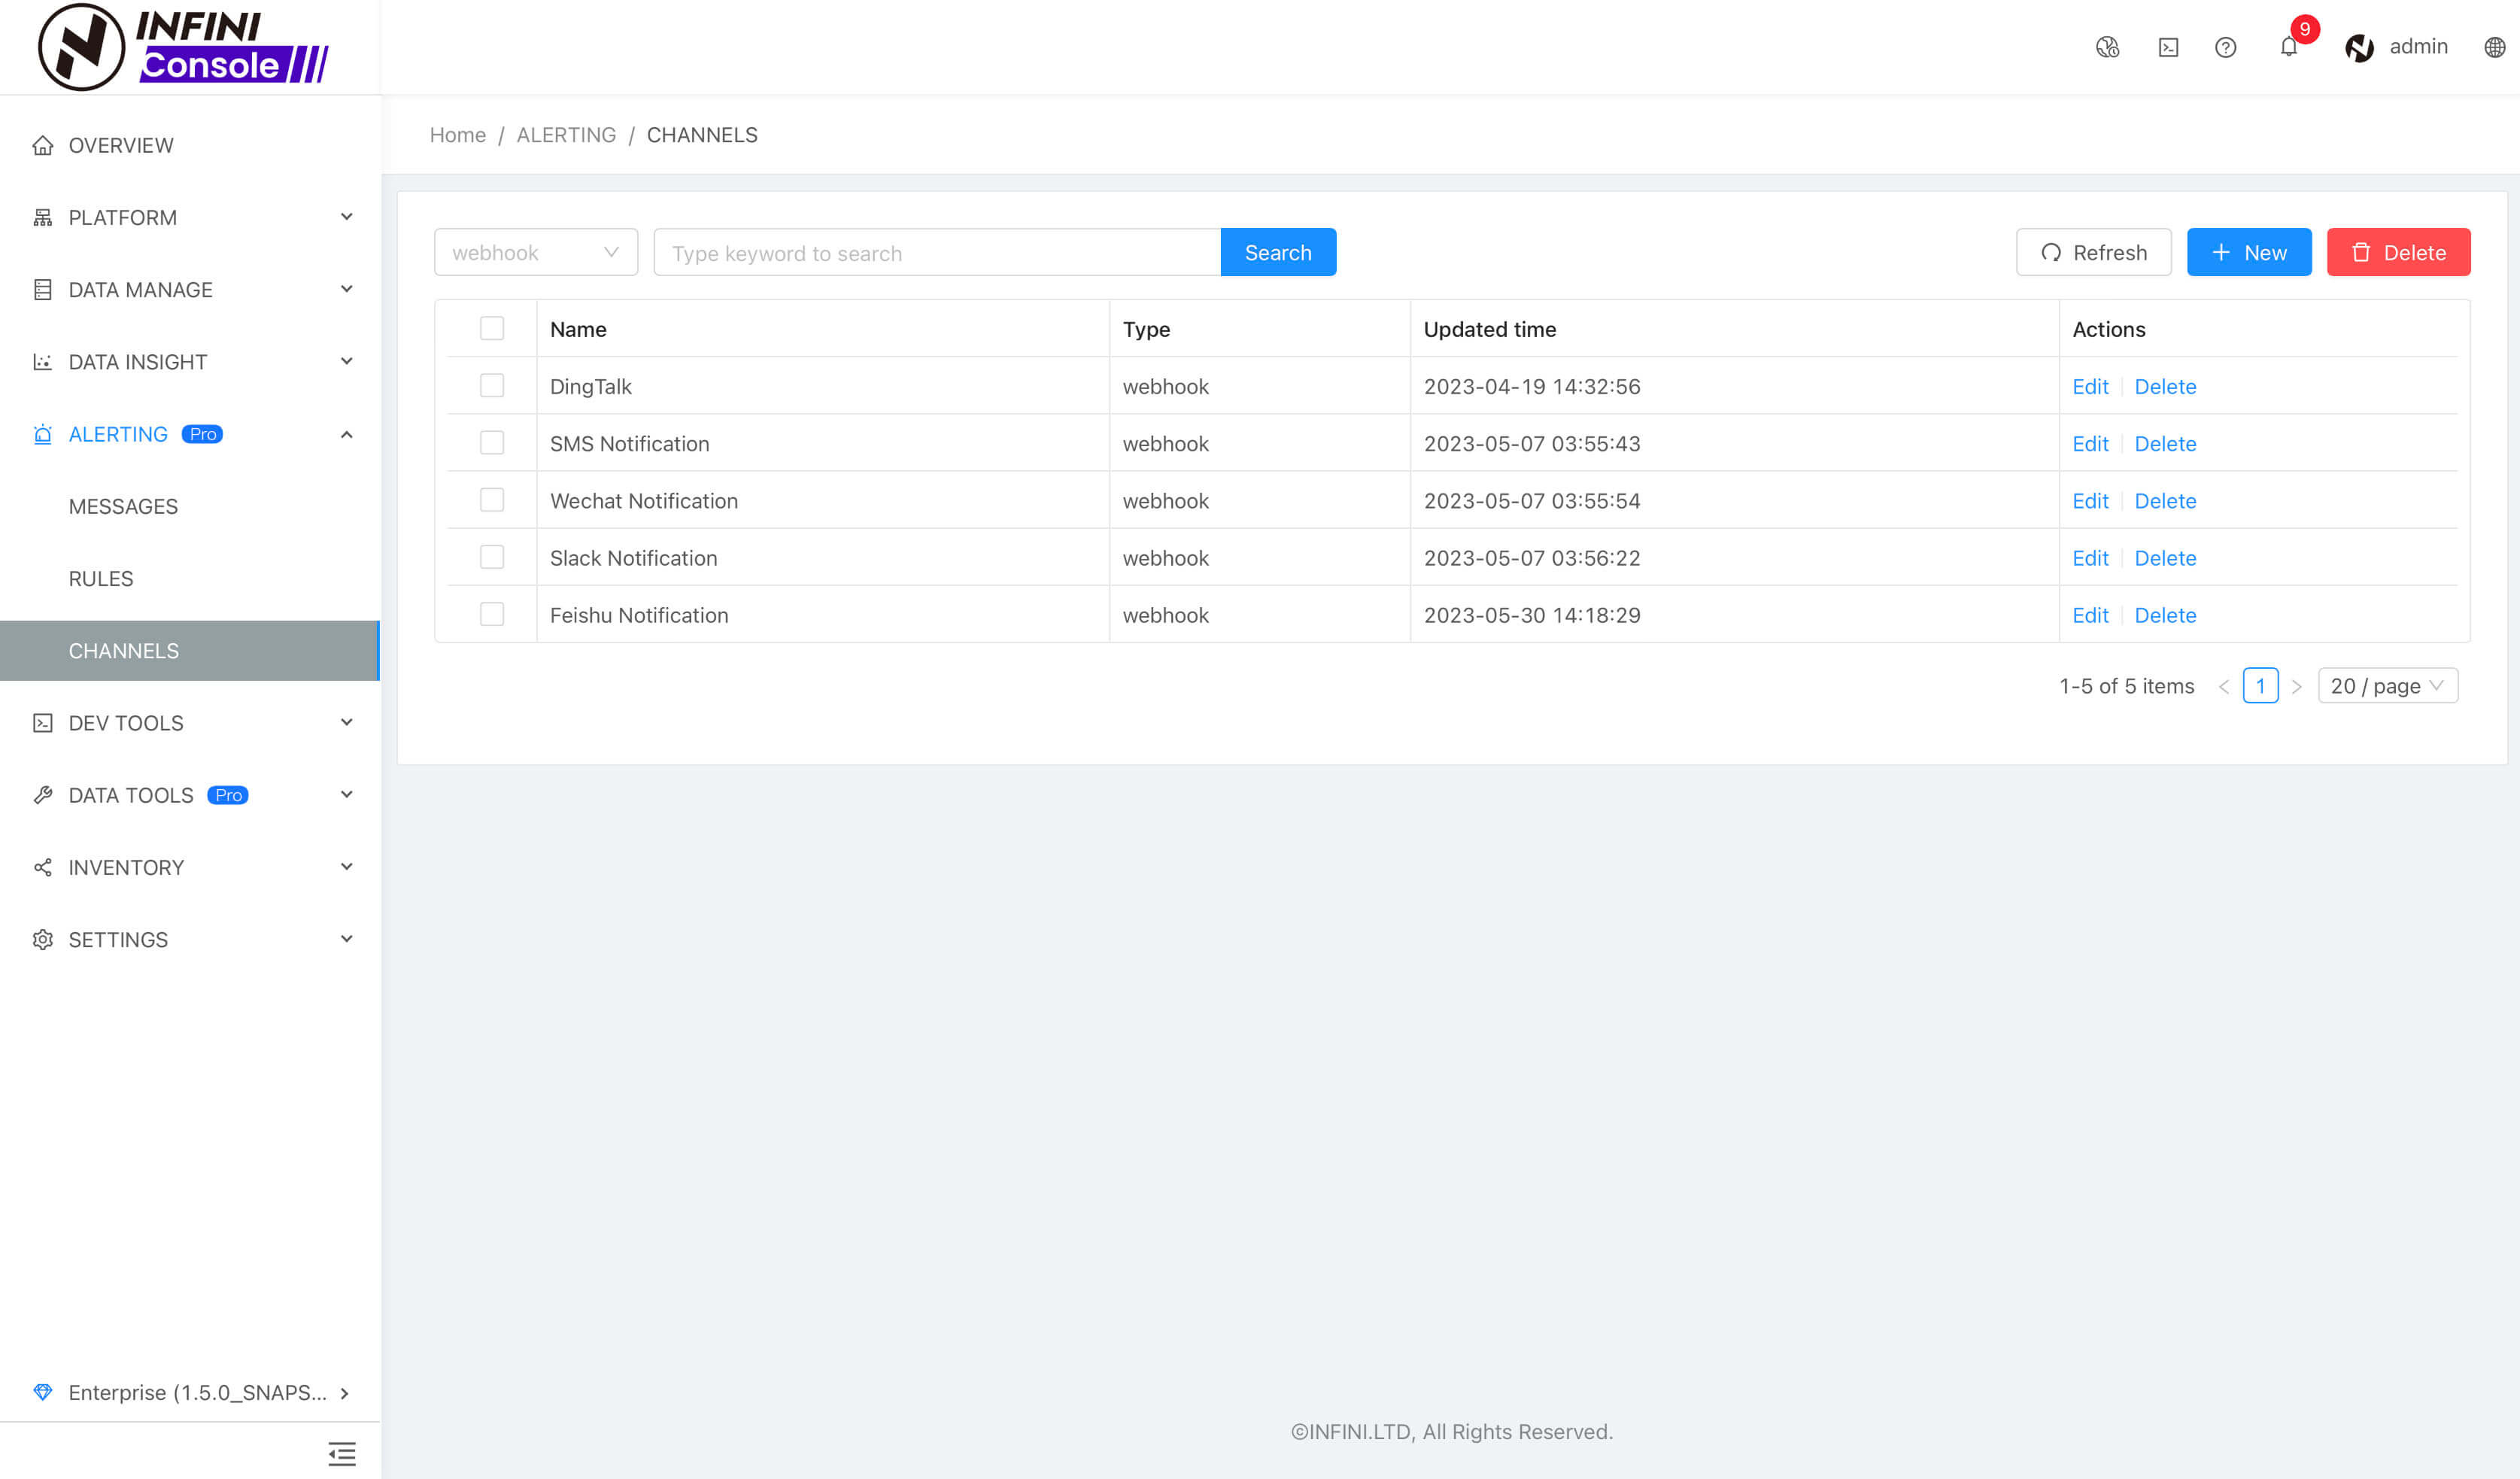Click the ALERTING Pro sidebar icon
This screenshot has height=1479, width=2520.
tap(42, 433)
